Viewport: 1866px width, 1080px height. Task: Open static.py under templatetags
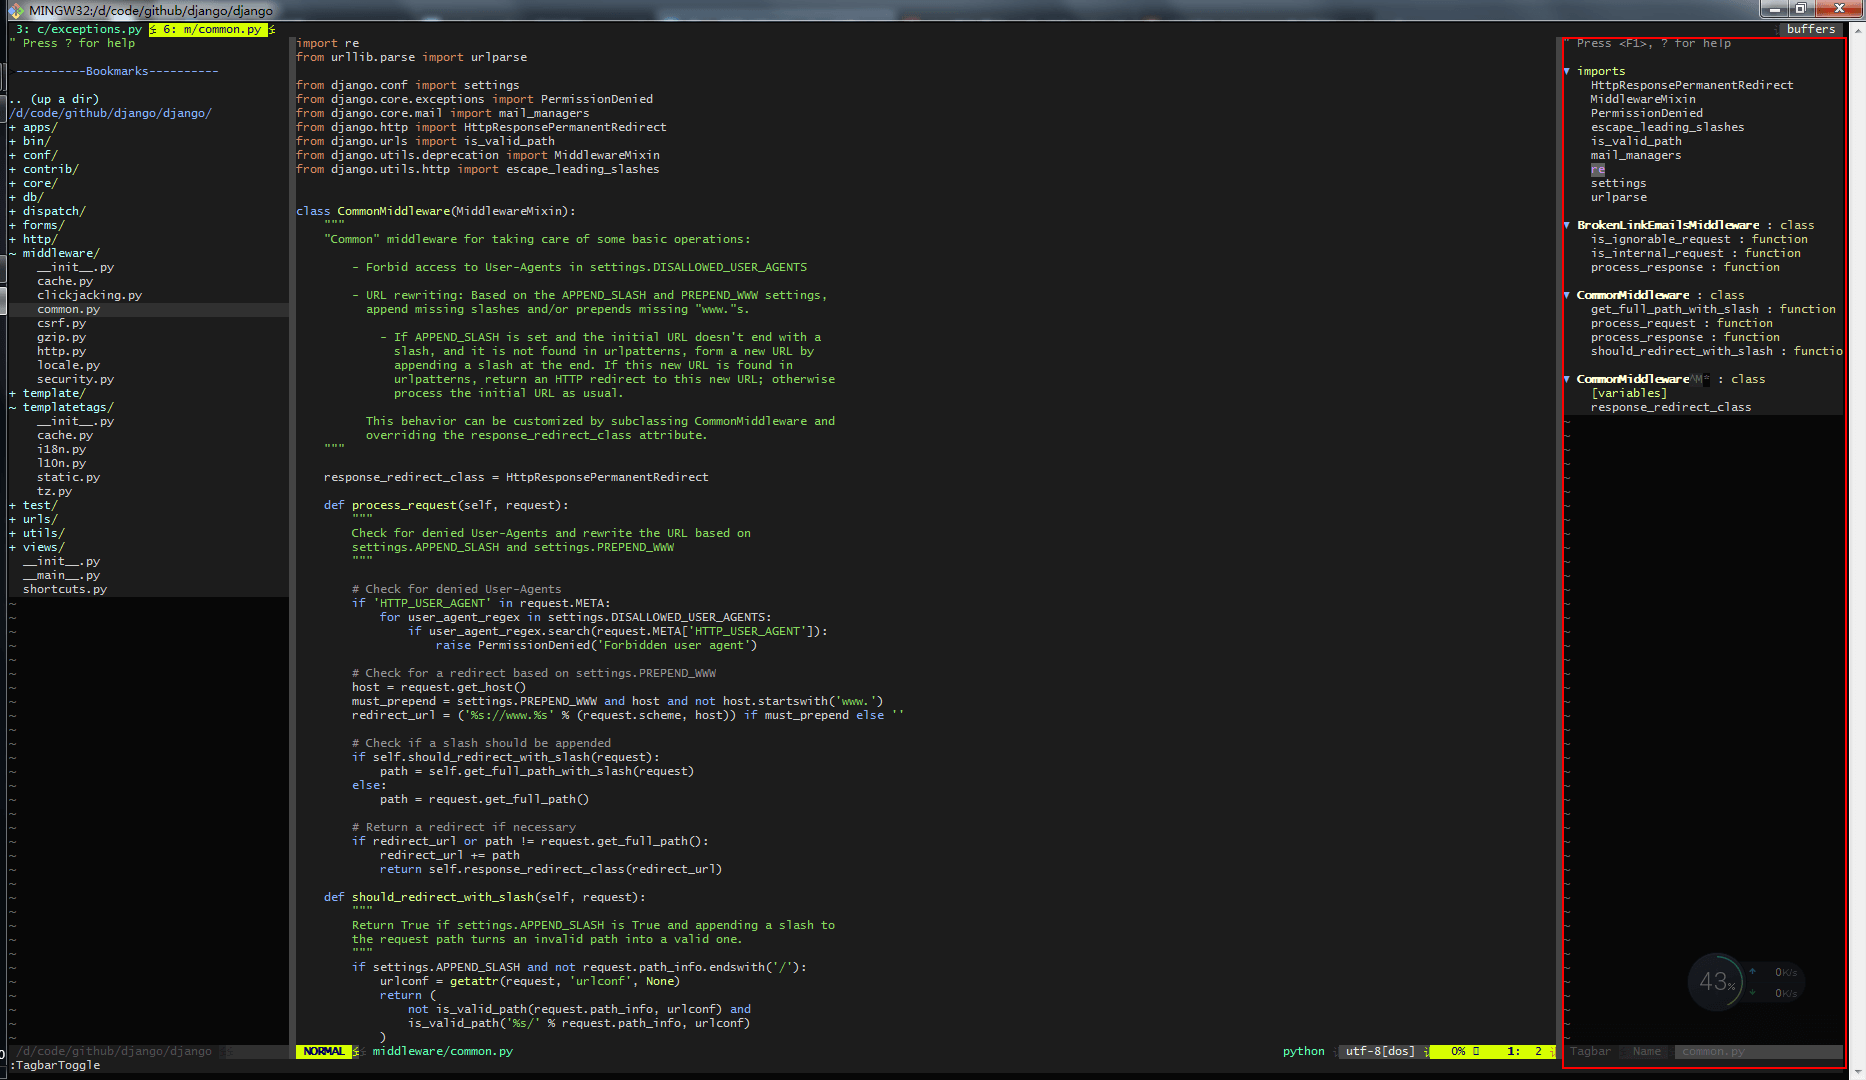pos(68,477)
